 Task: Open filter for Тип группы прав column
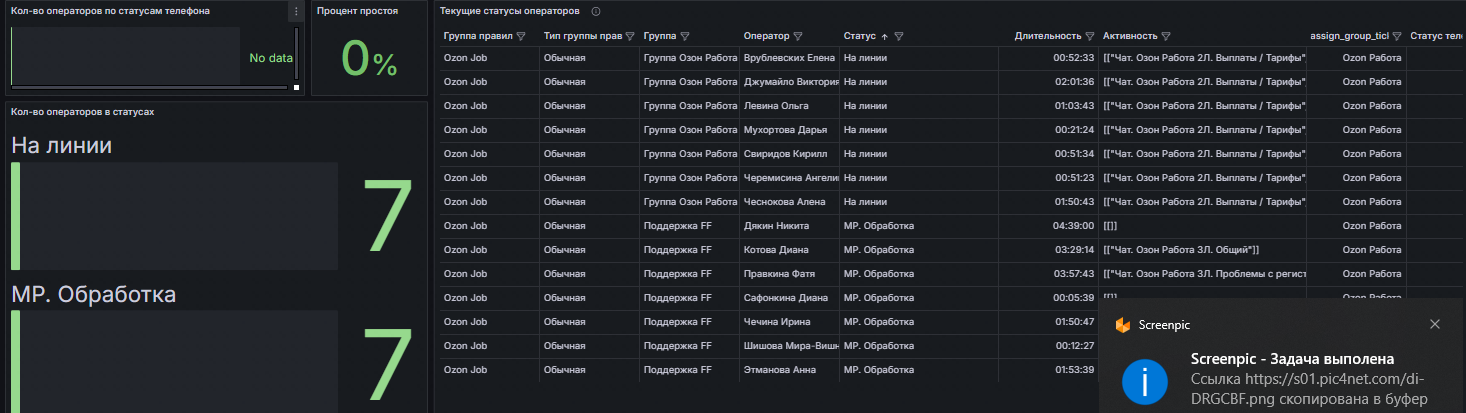pos(630,36)
